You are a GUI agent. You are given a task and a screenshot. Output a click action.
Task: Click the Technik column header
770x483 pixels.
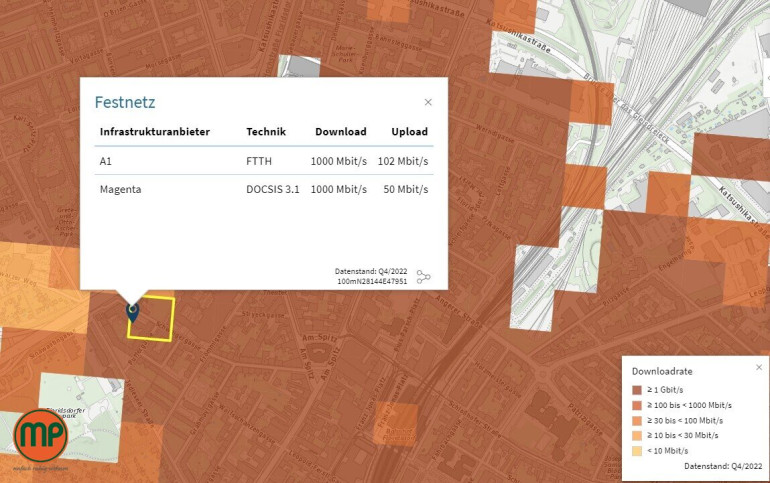pos(266,132)
